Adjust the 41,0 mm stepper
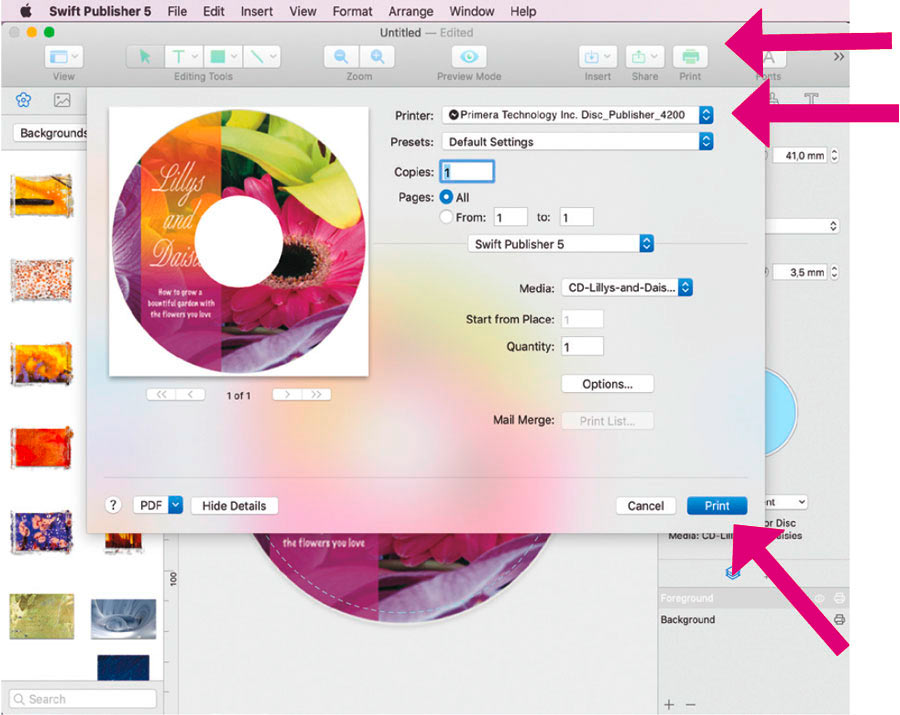This screenshot has width=900, height=715. click(x=834, y=156)
